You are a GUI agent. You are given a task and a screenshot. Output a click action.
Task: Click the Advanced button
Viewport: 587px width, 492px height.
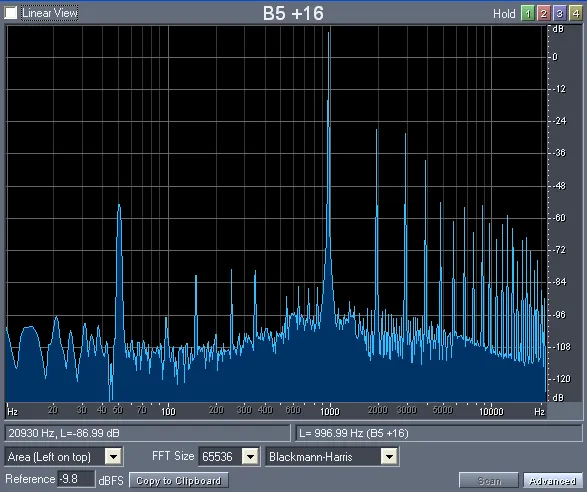coord(553,481)
